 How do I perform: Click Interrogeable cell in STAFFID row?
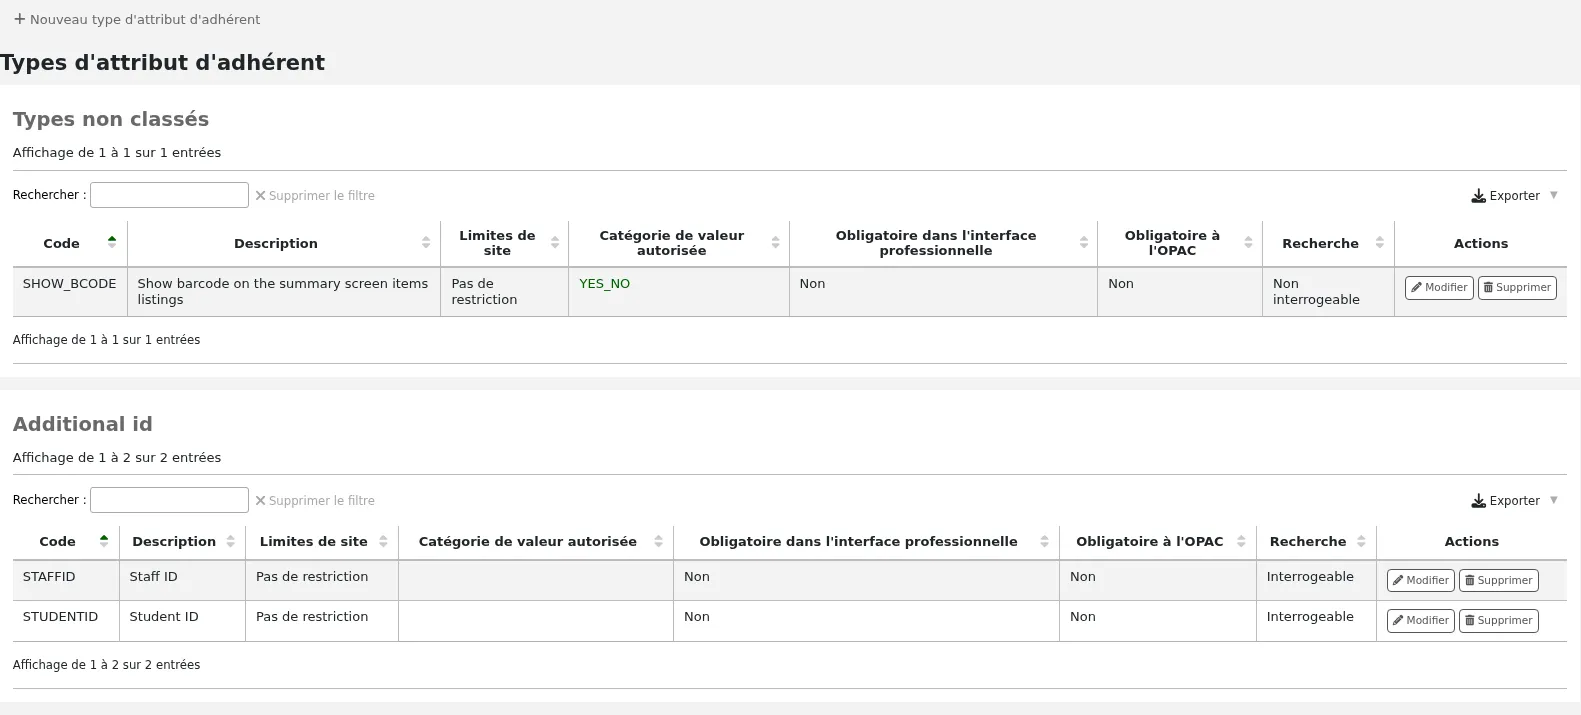pos(1316,581)
